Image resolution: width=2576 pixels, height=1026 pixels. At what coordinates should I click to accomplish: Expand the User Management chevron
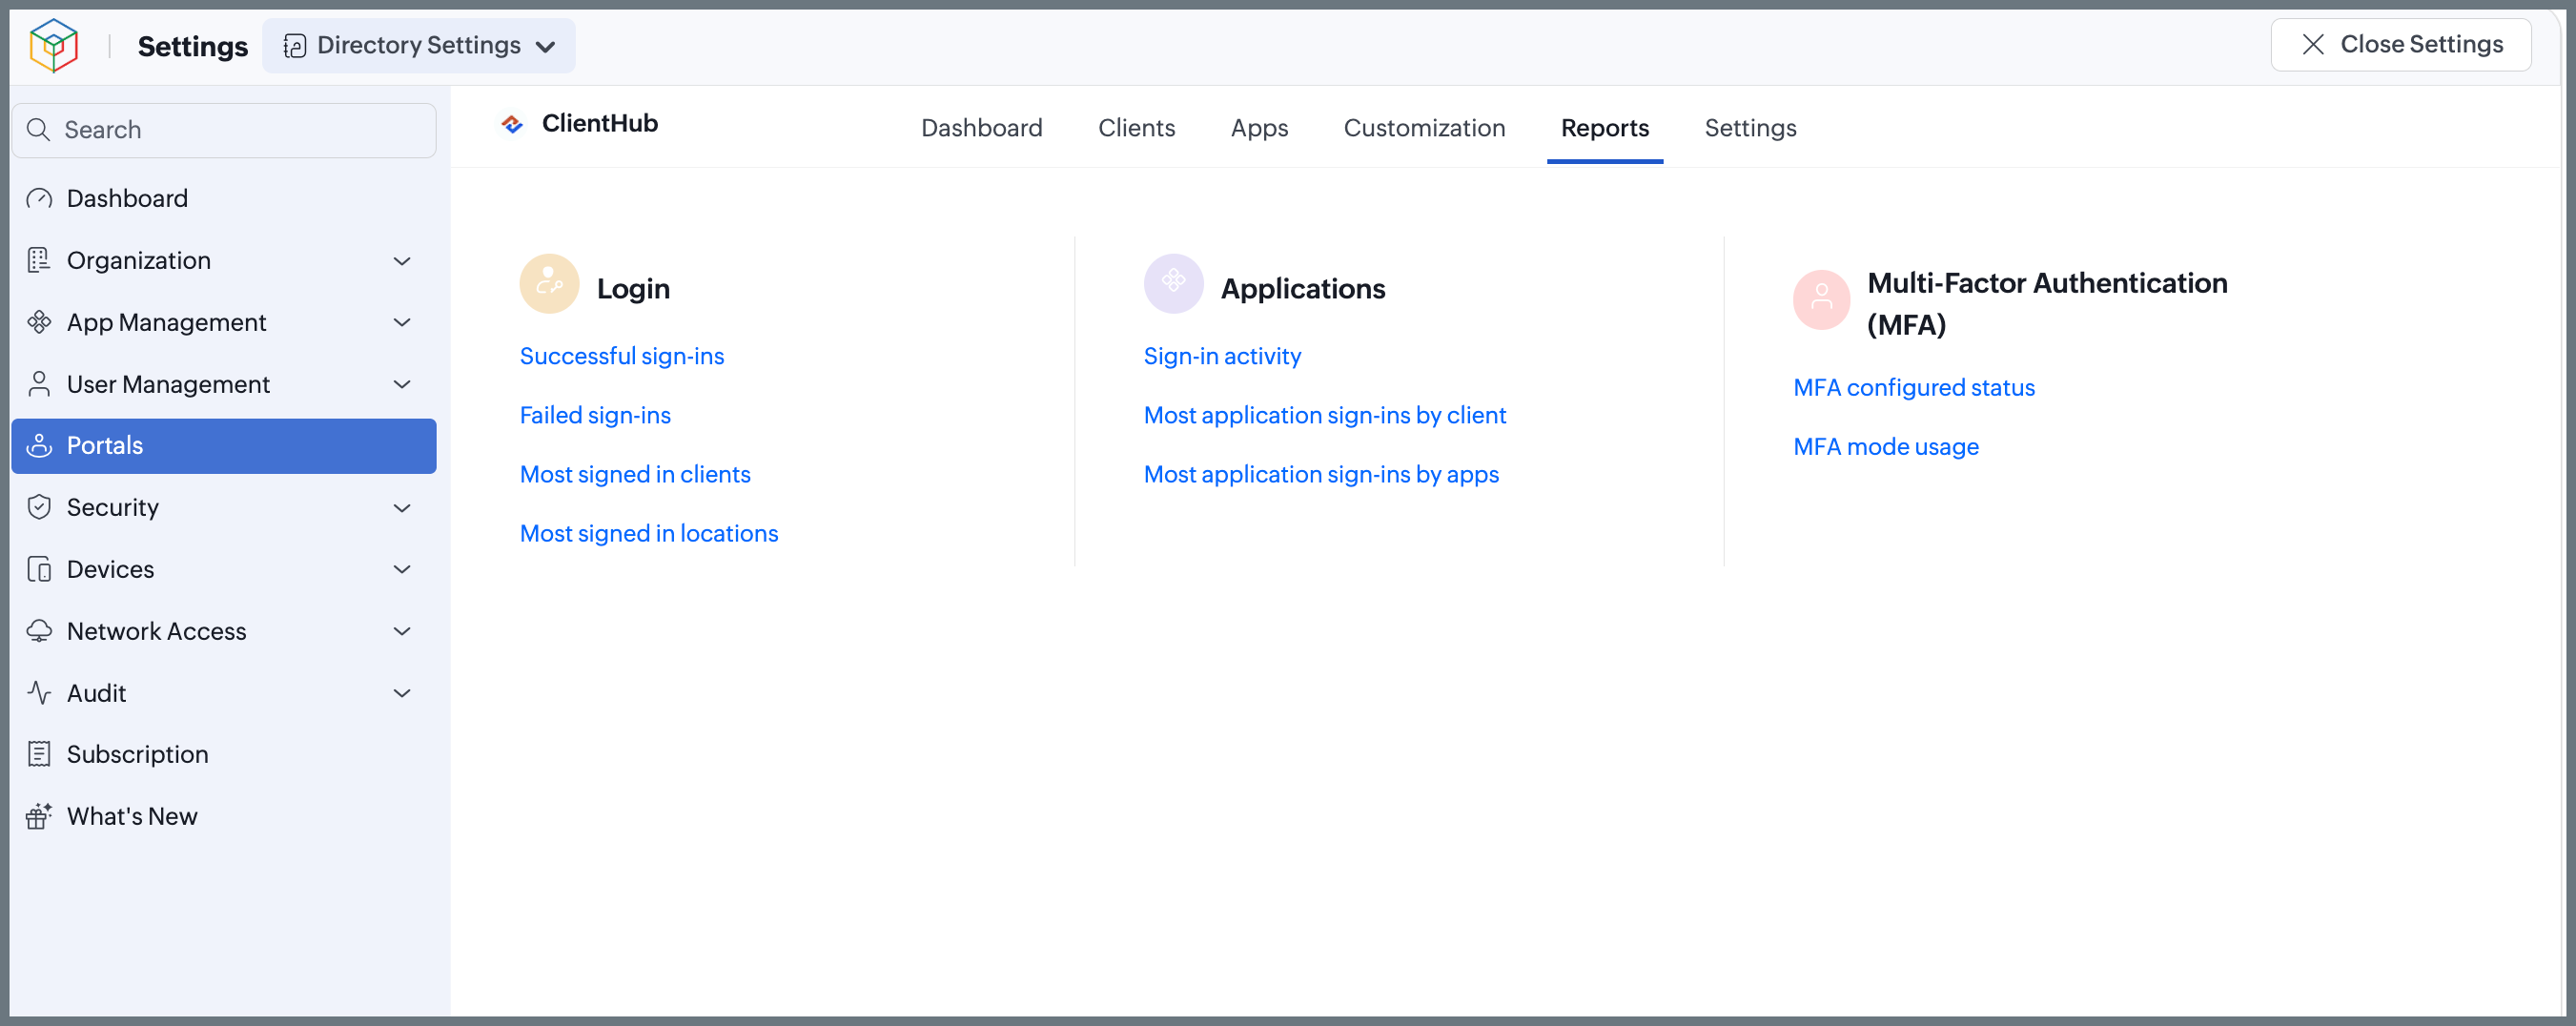[x=403, y=385]
